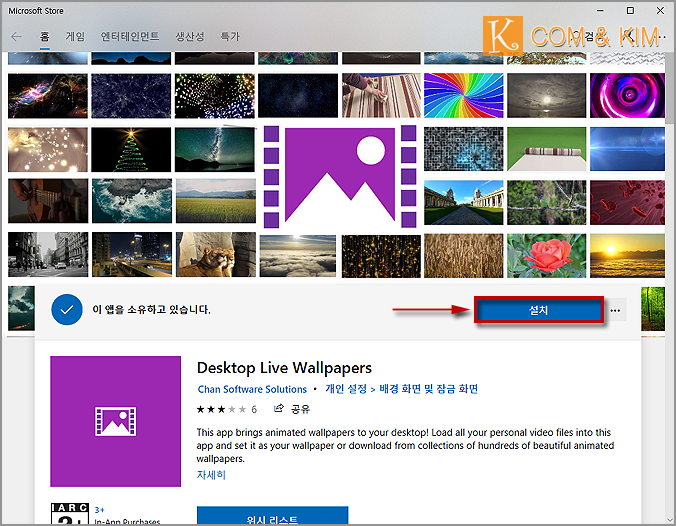Screen dimensions: 676x526
Task: Open the 게임 tab
Action: point(75,37)
